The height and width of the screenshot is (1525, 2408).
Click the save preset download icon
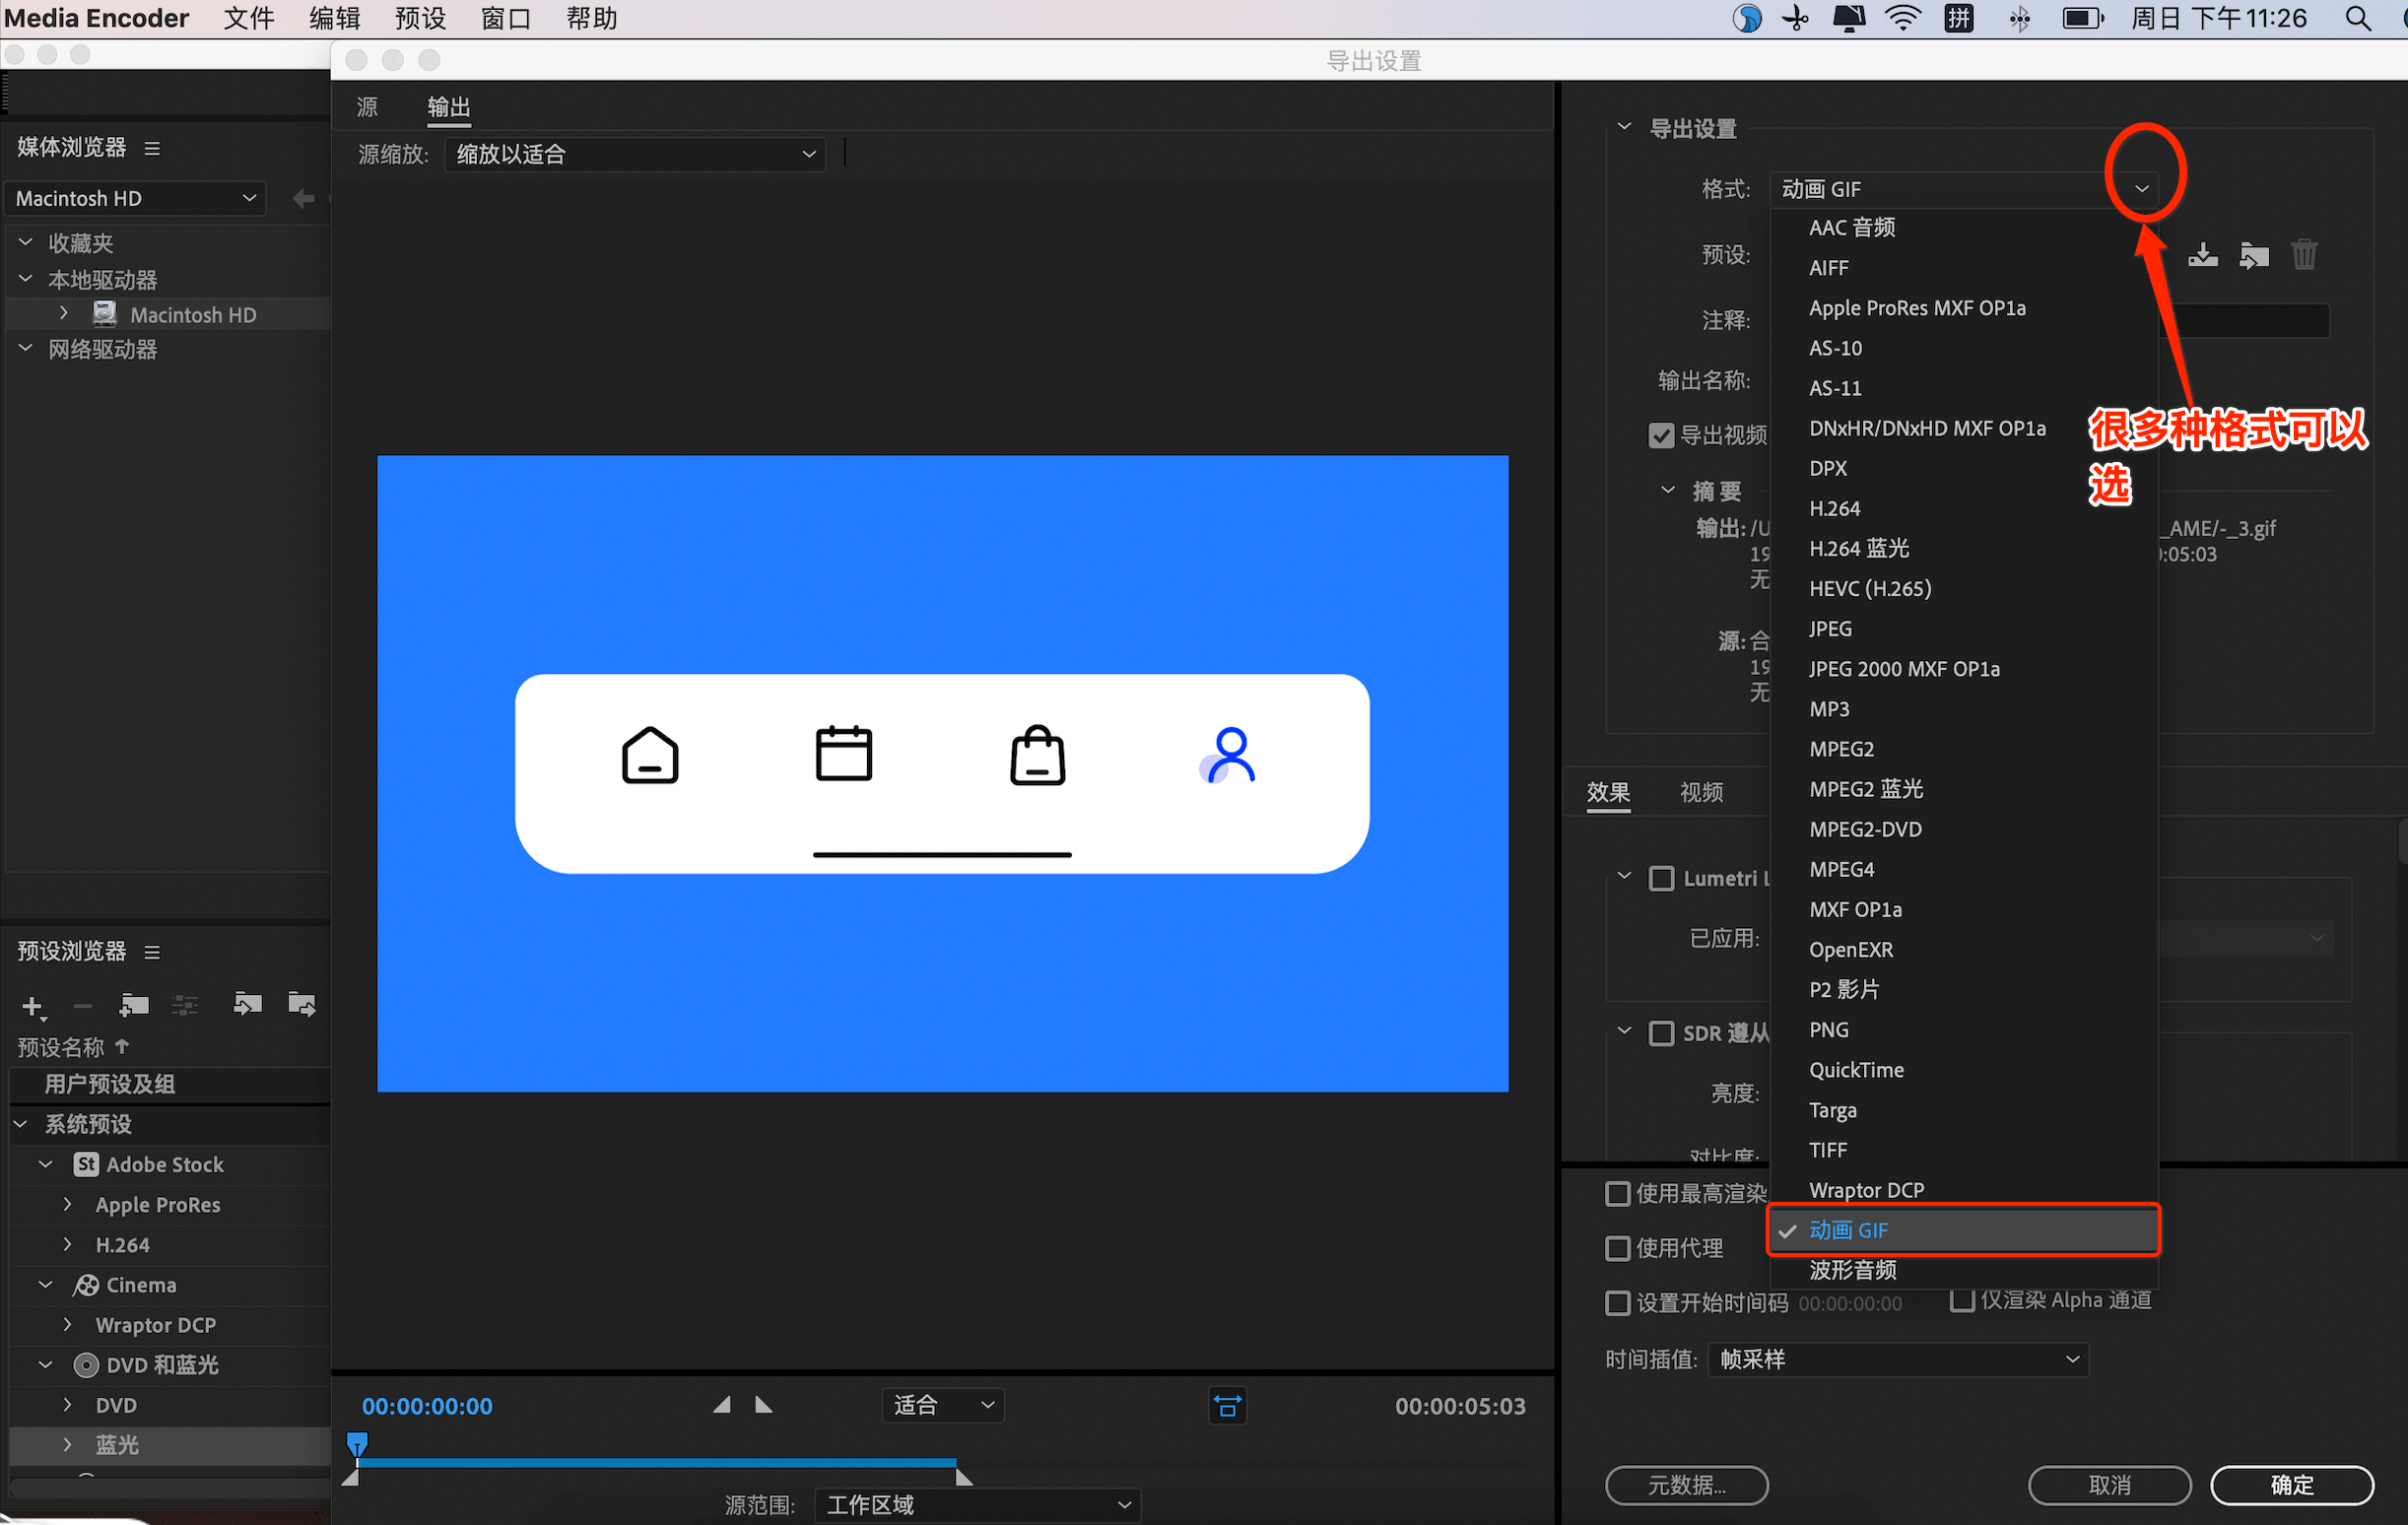point(2202,255)
